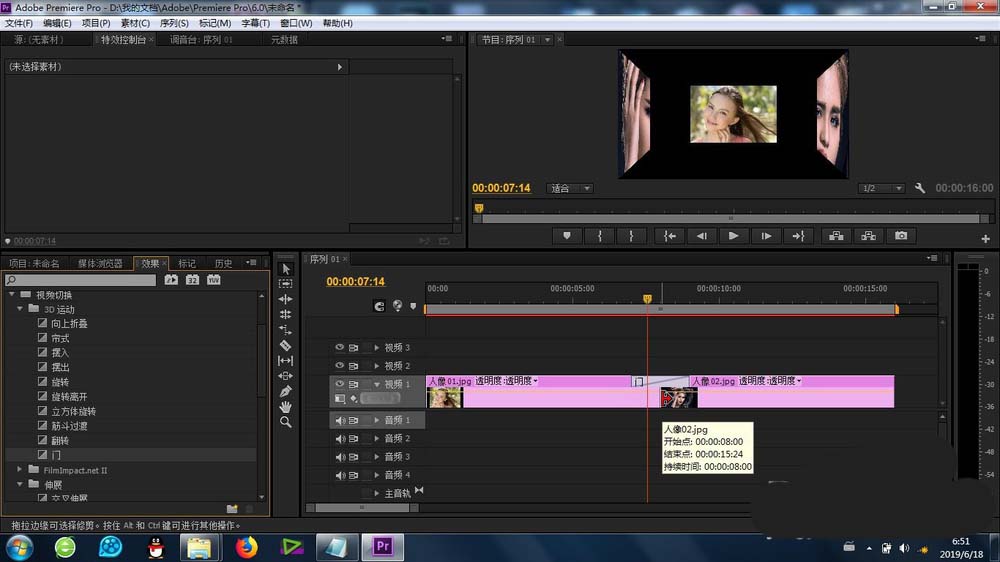This screenshot has height=562, width=1000.
Task: Click the Lift button
Action: (x=836, y=236)
